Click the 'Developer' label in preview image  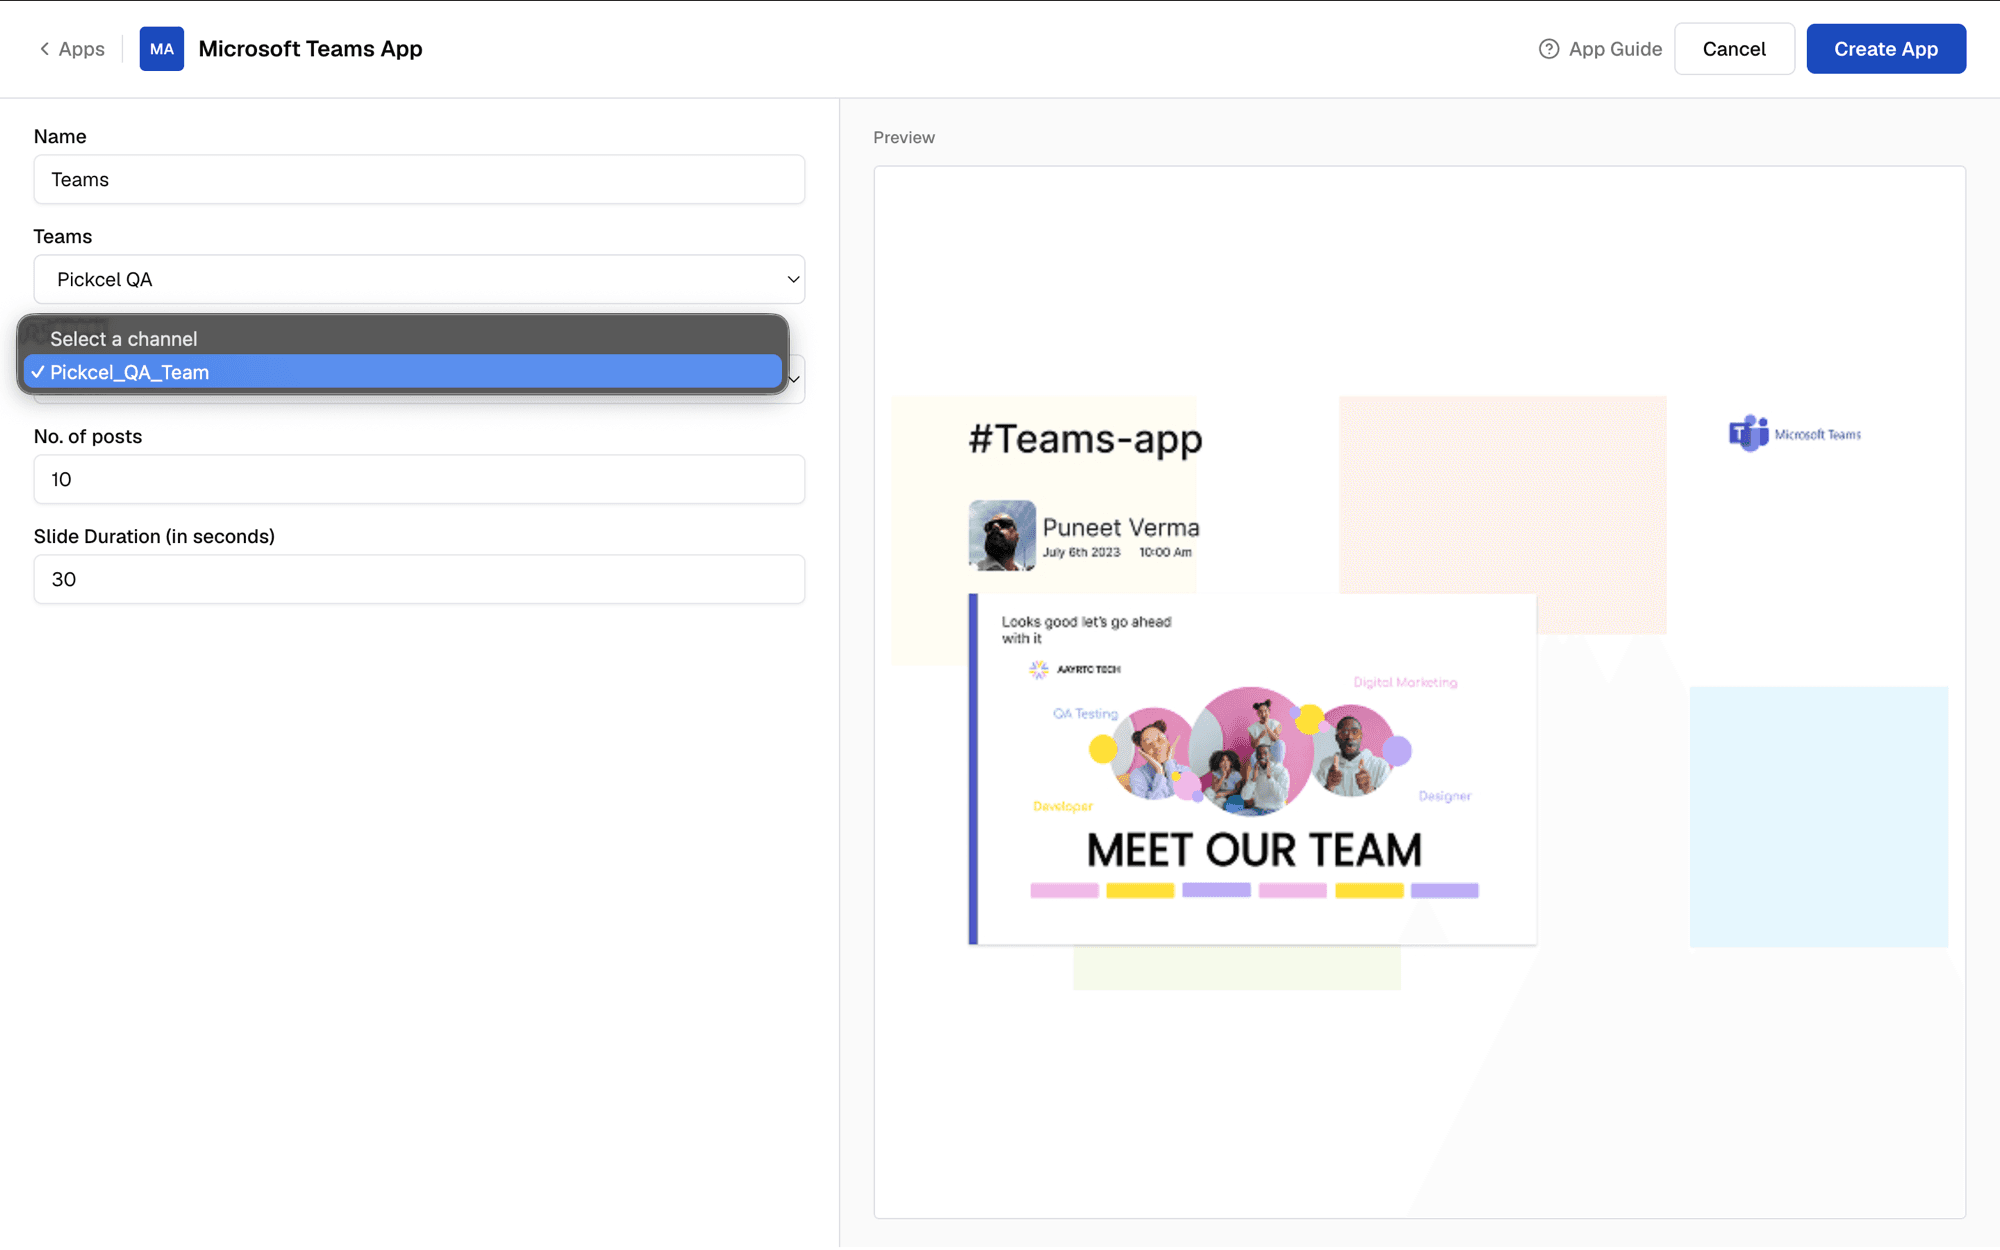click(x=1063, y=806)
